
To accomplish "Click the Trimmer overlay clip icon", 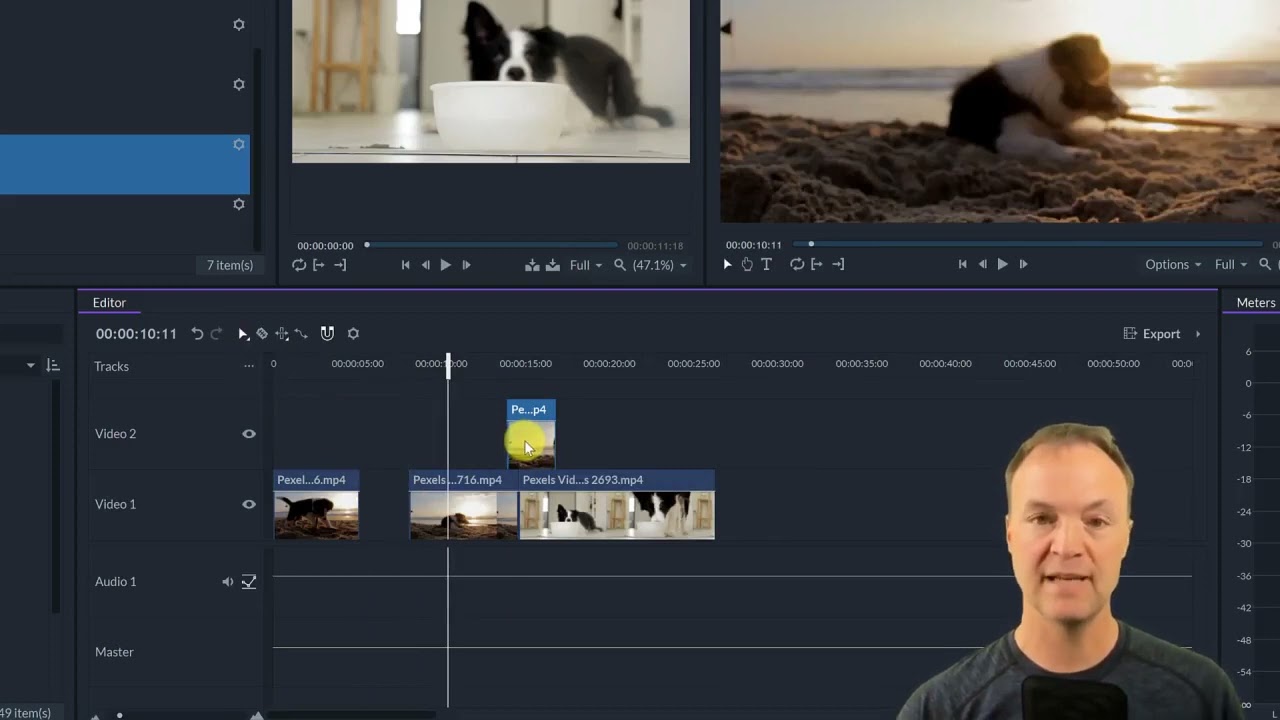I will pyautogui.click(x=553, y=265).
